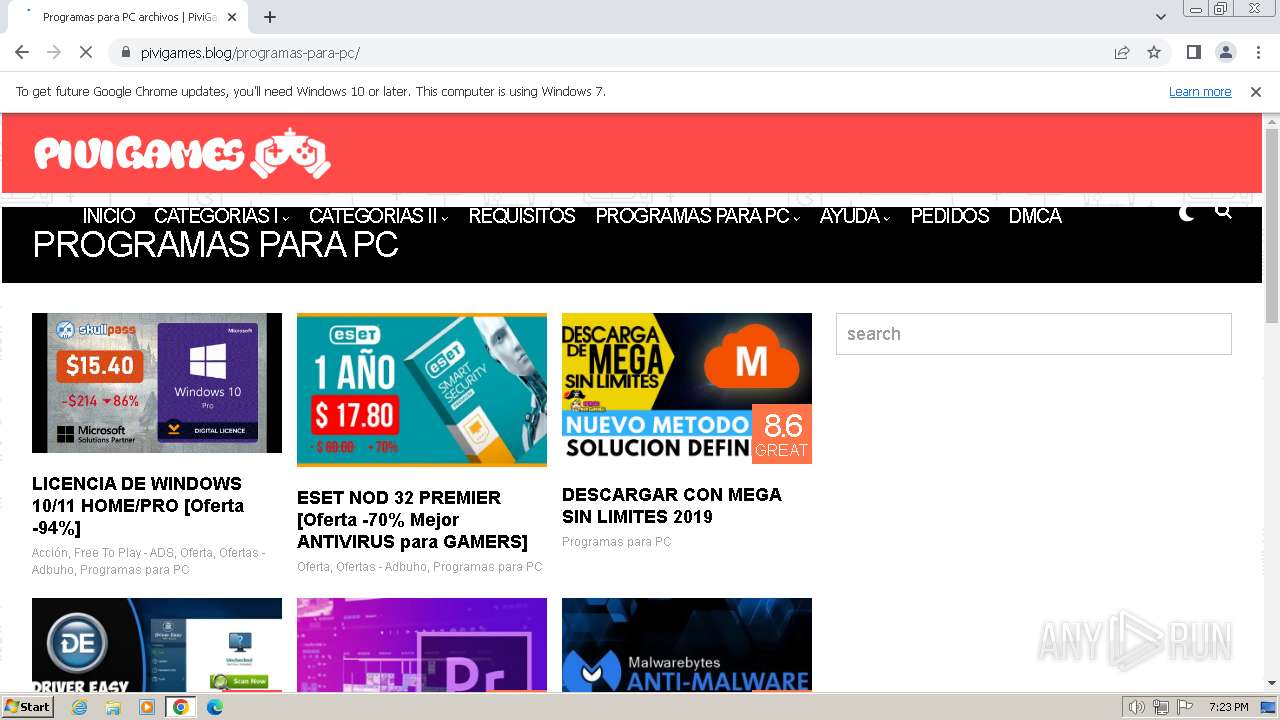Open ESET Smart Security thumbnail
Image resolution: width=1280 pixels, height=720 pixels.
click(422, 390)
